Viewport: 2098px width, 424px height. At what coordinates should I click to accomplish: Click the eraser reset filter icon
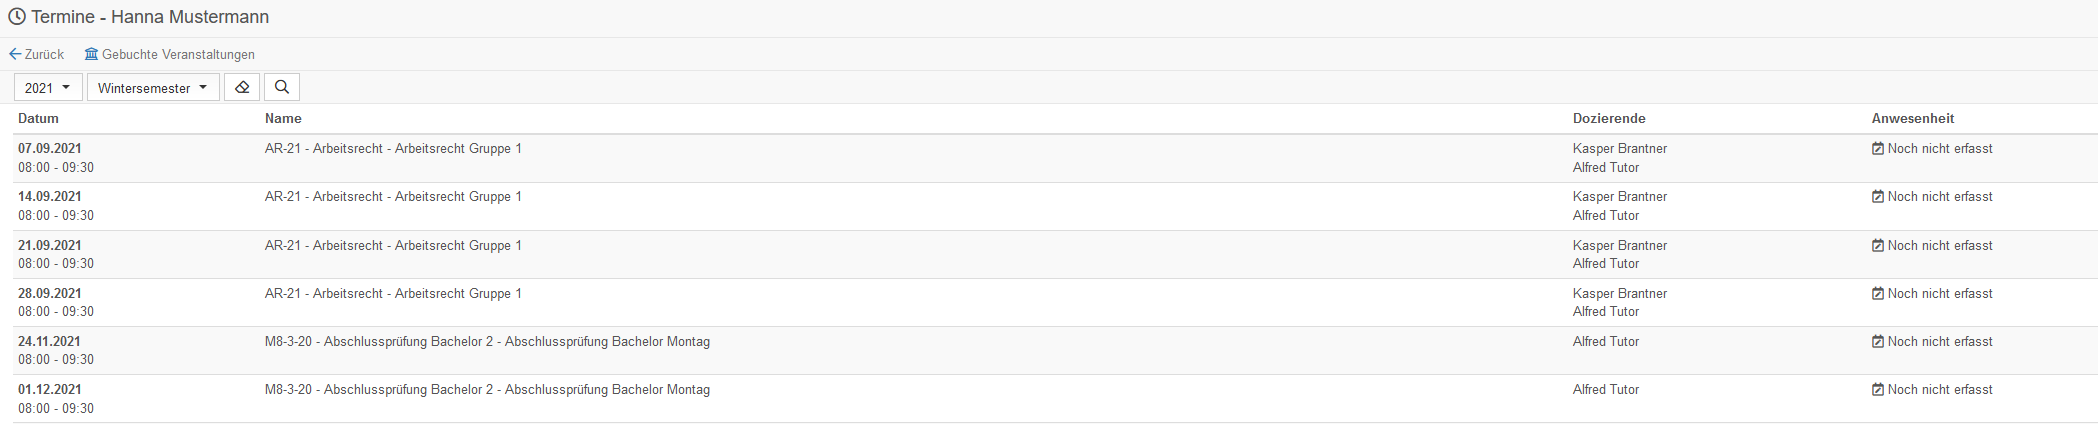click(242, 88)
